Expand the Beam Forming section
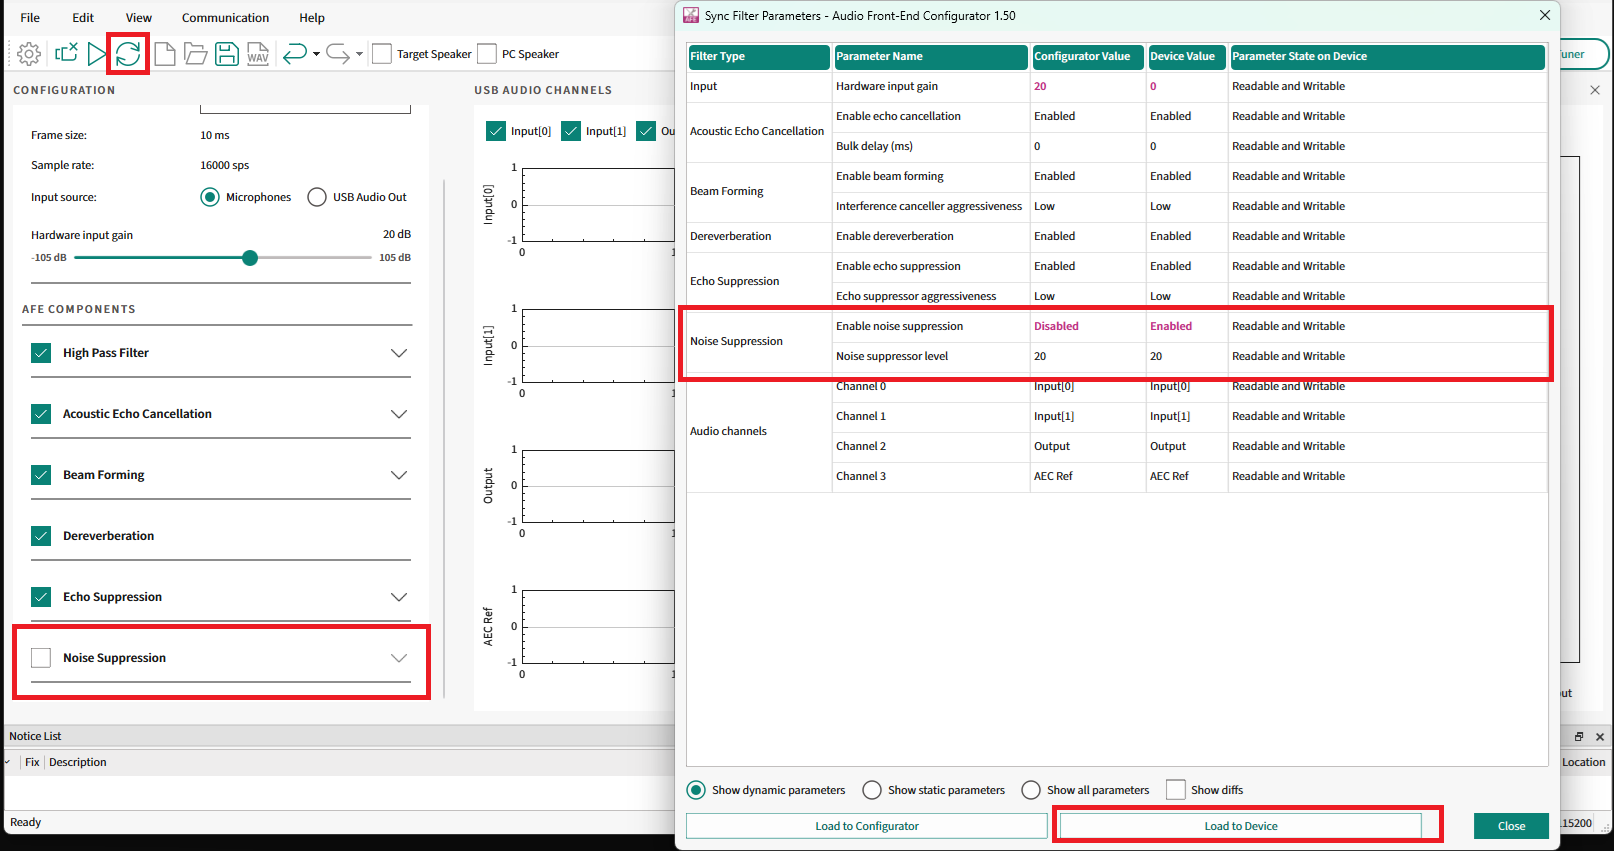This screenshot has width=1614, height=851. (399, 475)
